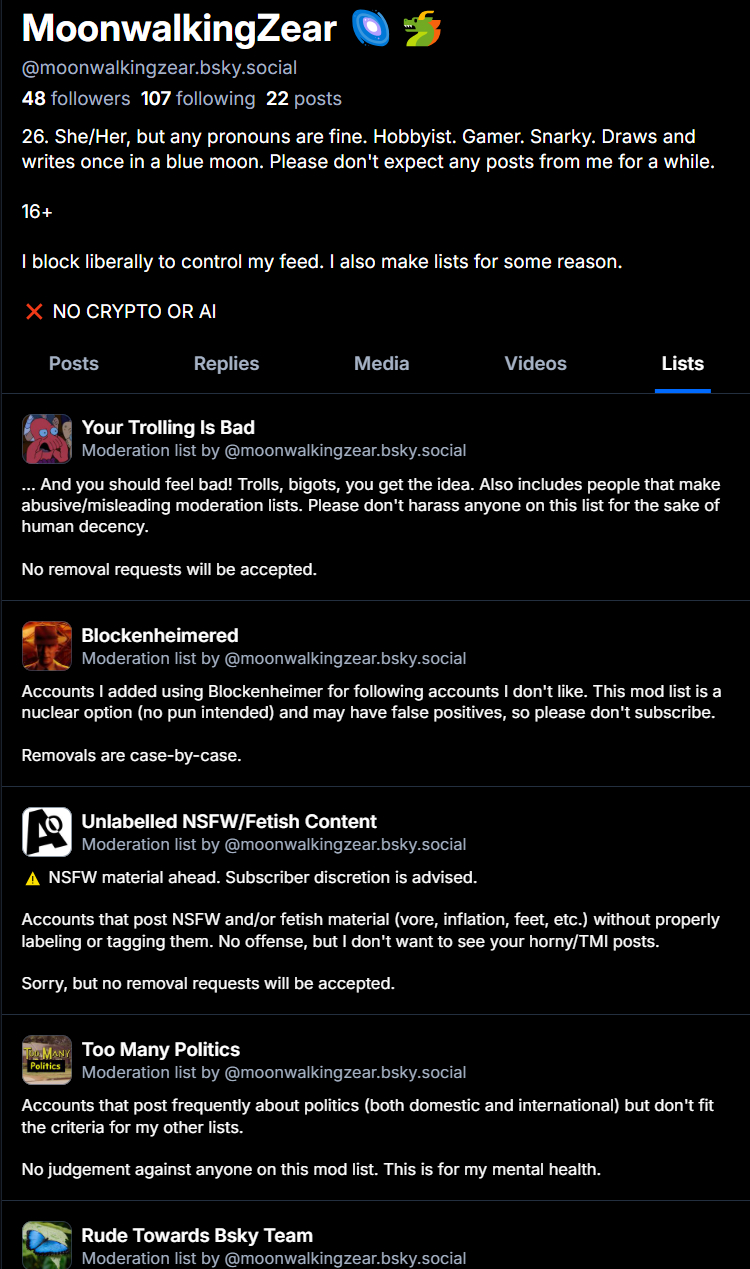This screenshot has width=750, height=1269.
Task: View the 48 followers list
Action: click(x=76, y=99)
